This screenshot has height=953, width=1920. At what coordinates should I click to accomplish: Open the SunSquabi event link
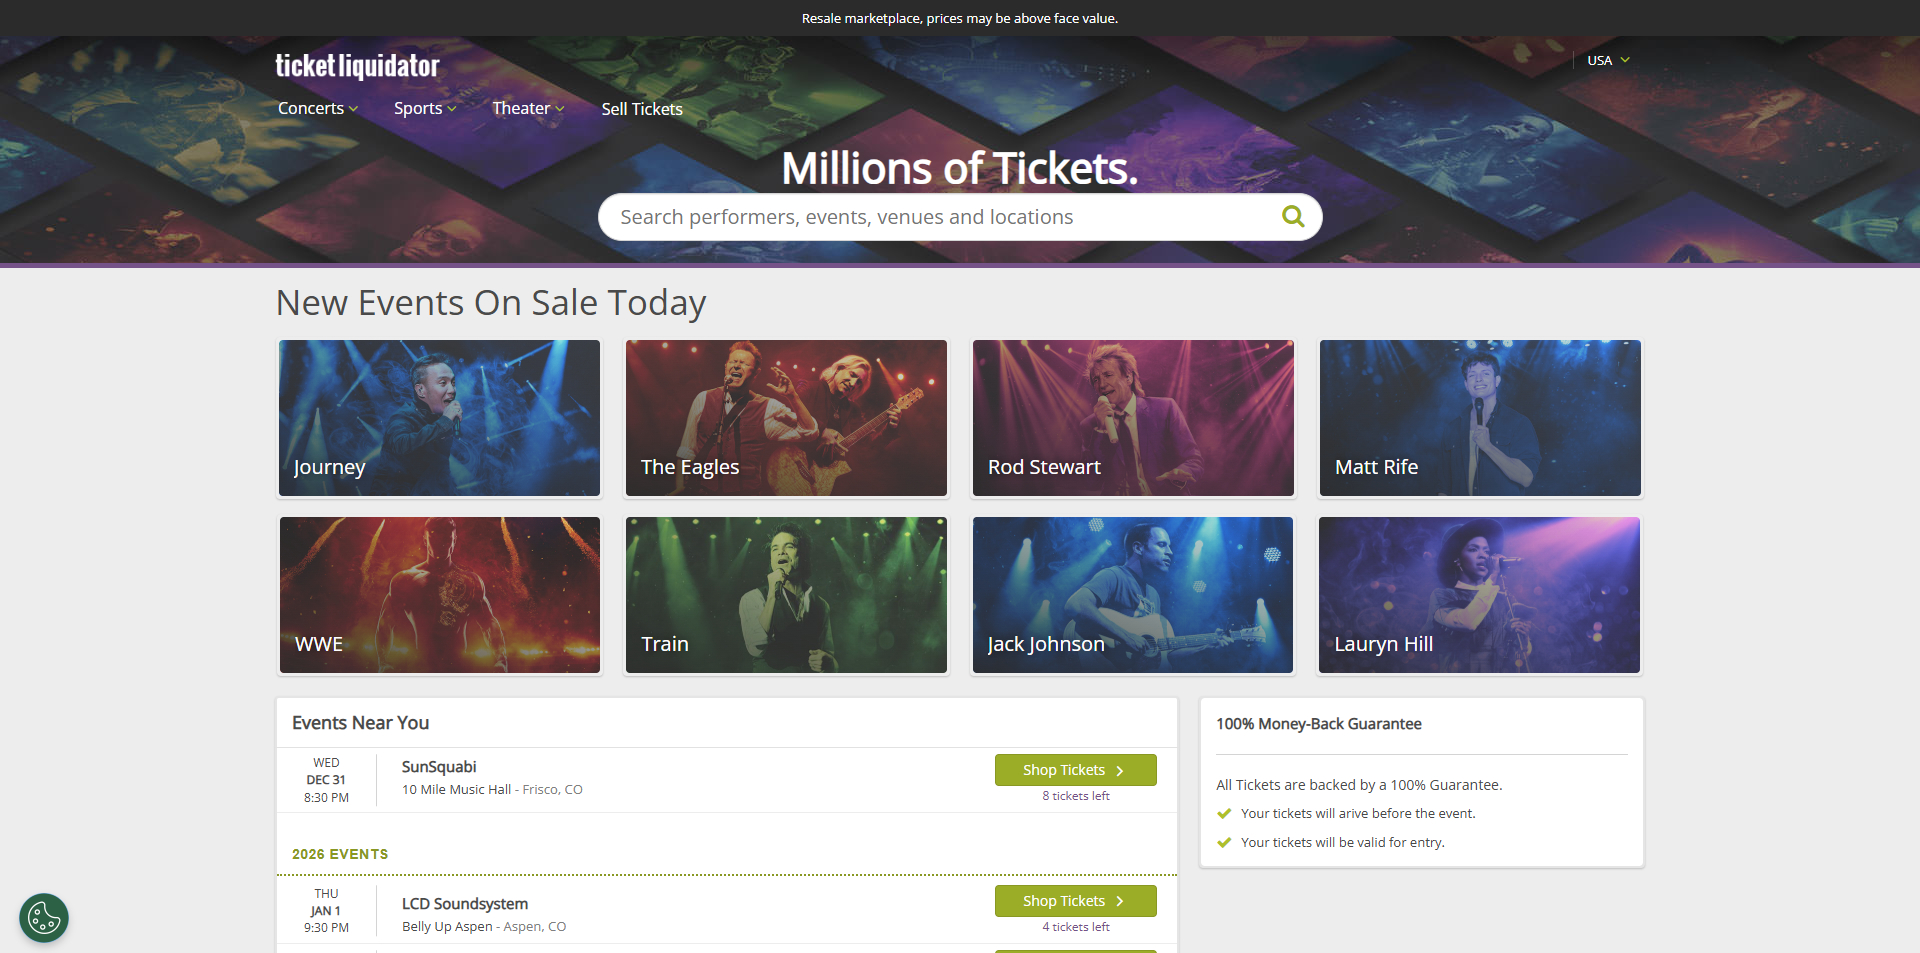[x=439, y=767]
